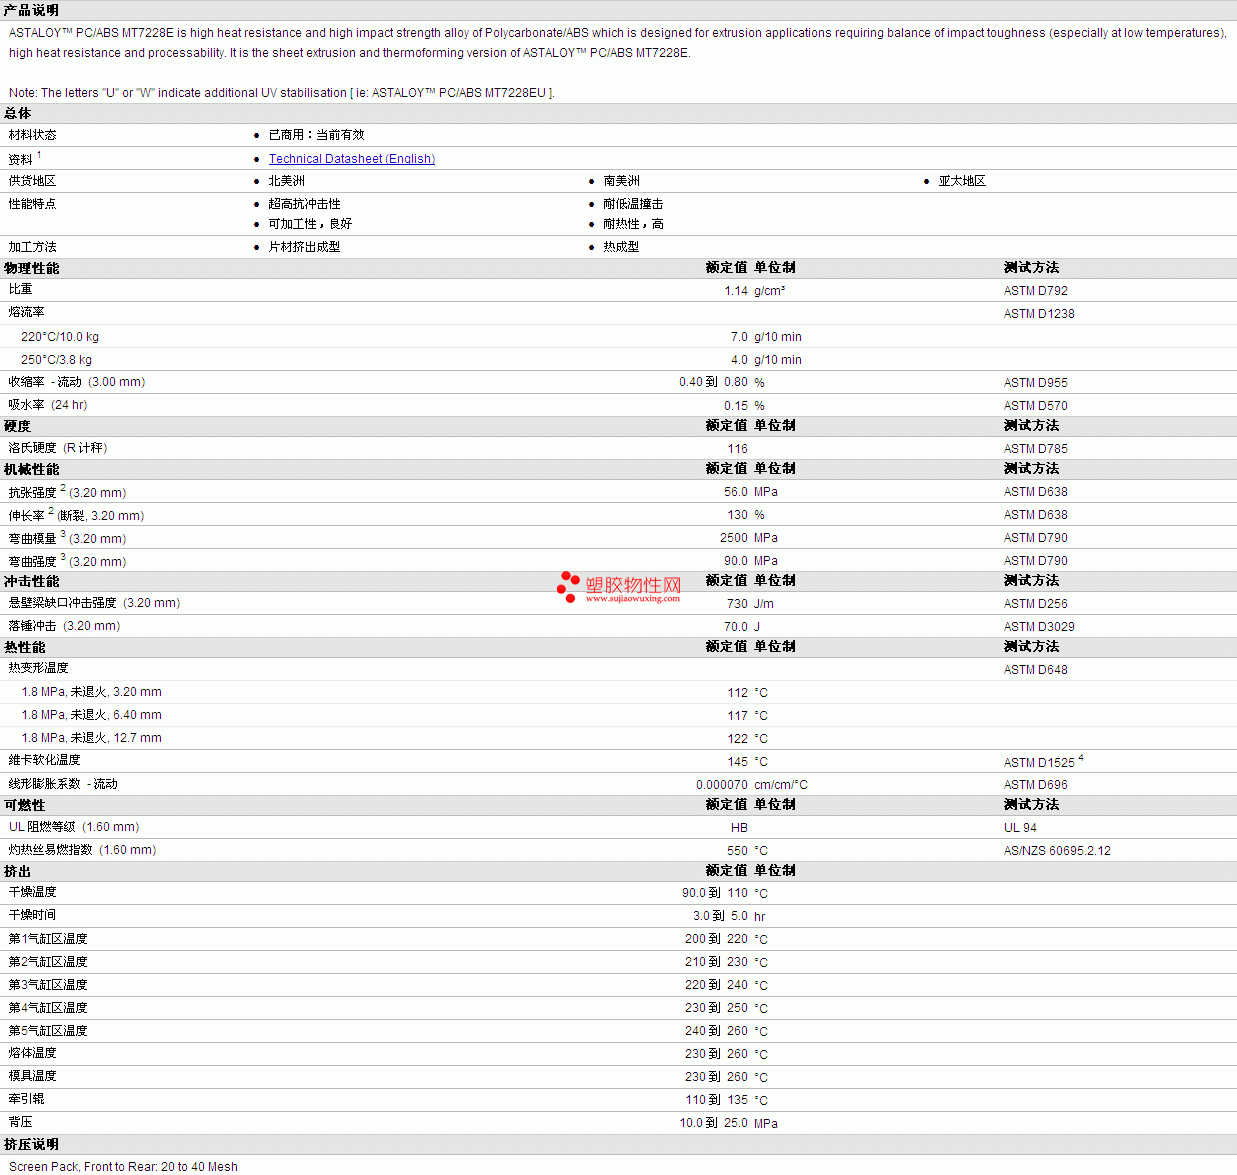Select the 第1气缸区温度 row label

(x=48, y=939)
